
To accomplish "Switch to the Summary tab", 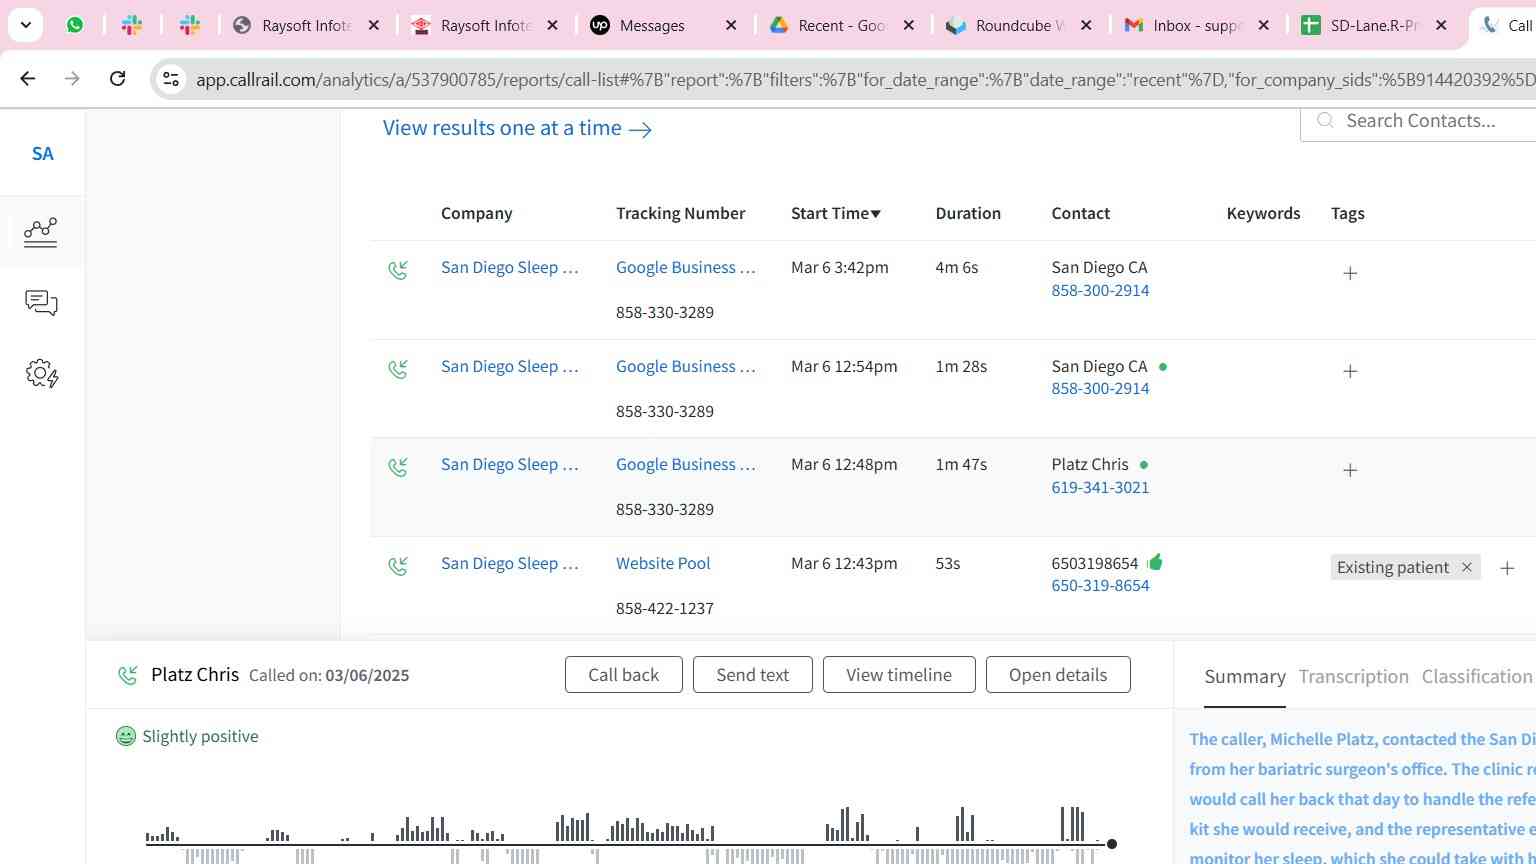I will tap(1245, 677).
